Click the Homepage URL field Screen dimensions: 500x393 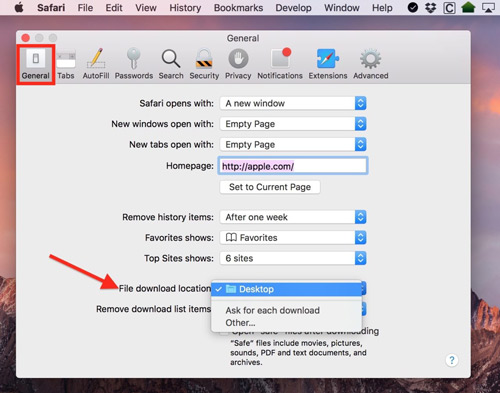coord(293,166)
